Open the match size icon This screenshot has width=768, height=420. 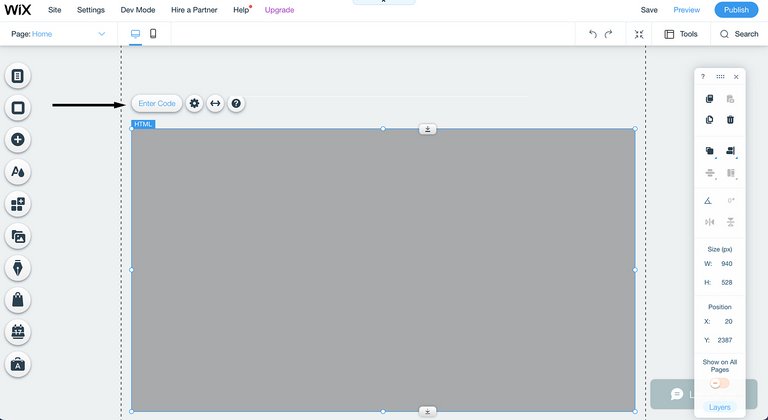click(731, 173)
